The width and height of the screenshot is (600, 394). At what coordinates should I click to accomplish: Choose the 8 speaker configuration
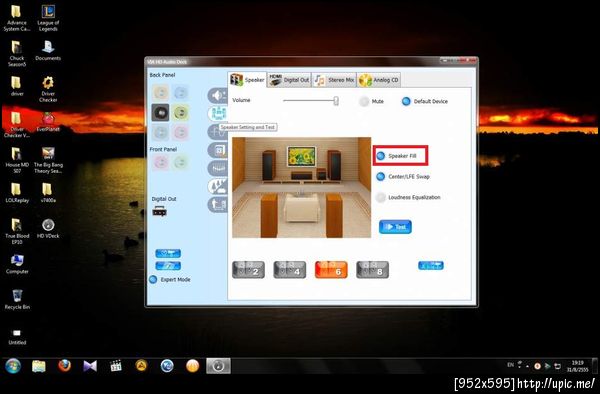coord(372,270)
